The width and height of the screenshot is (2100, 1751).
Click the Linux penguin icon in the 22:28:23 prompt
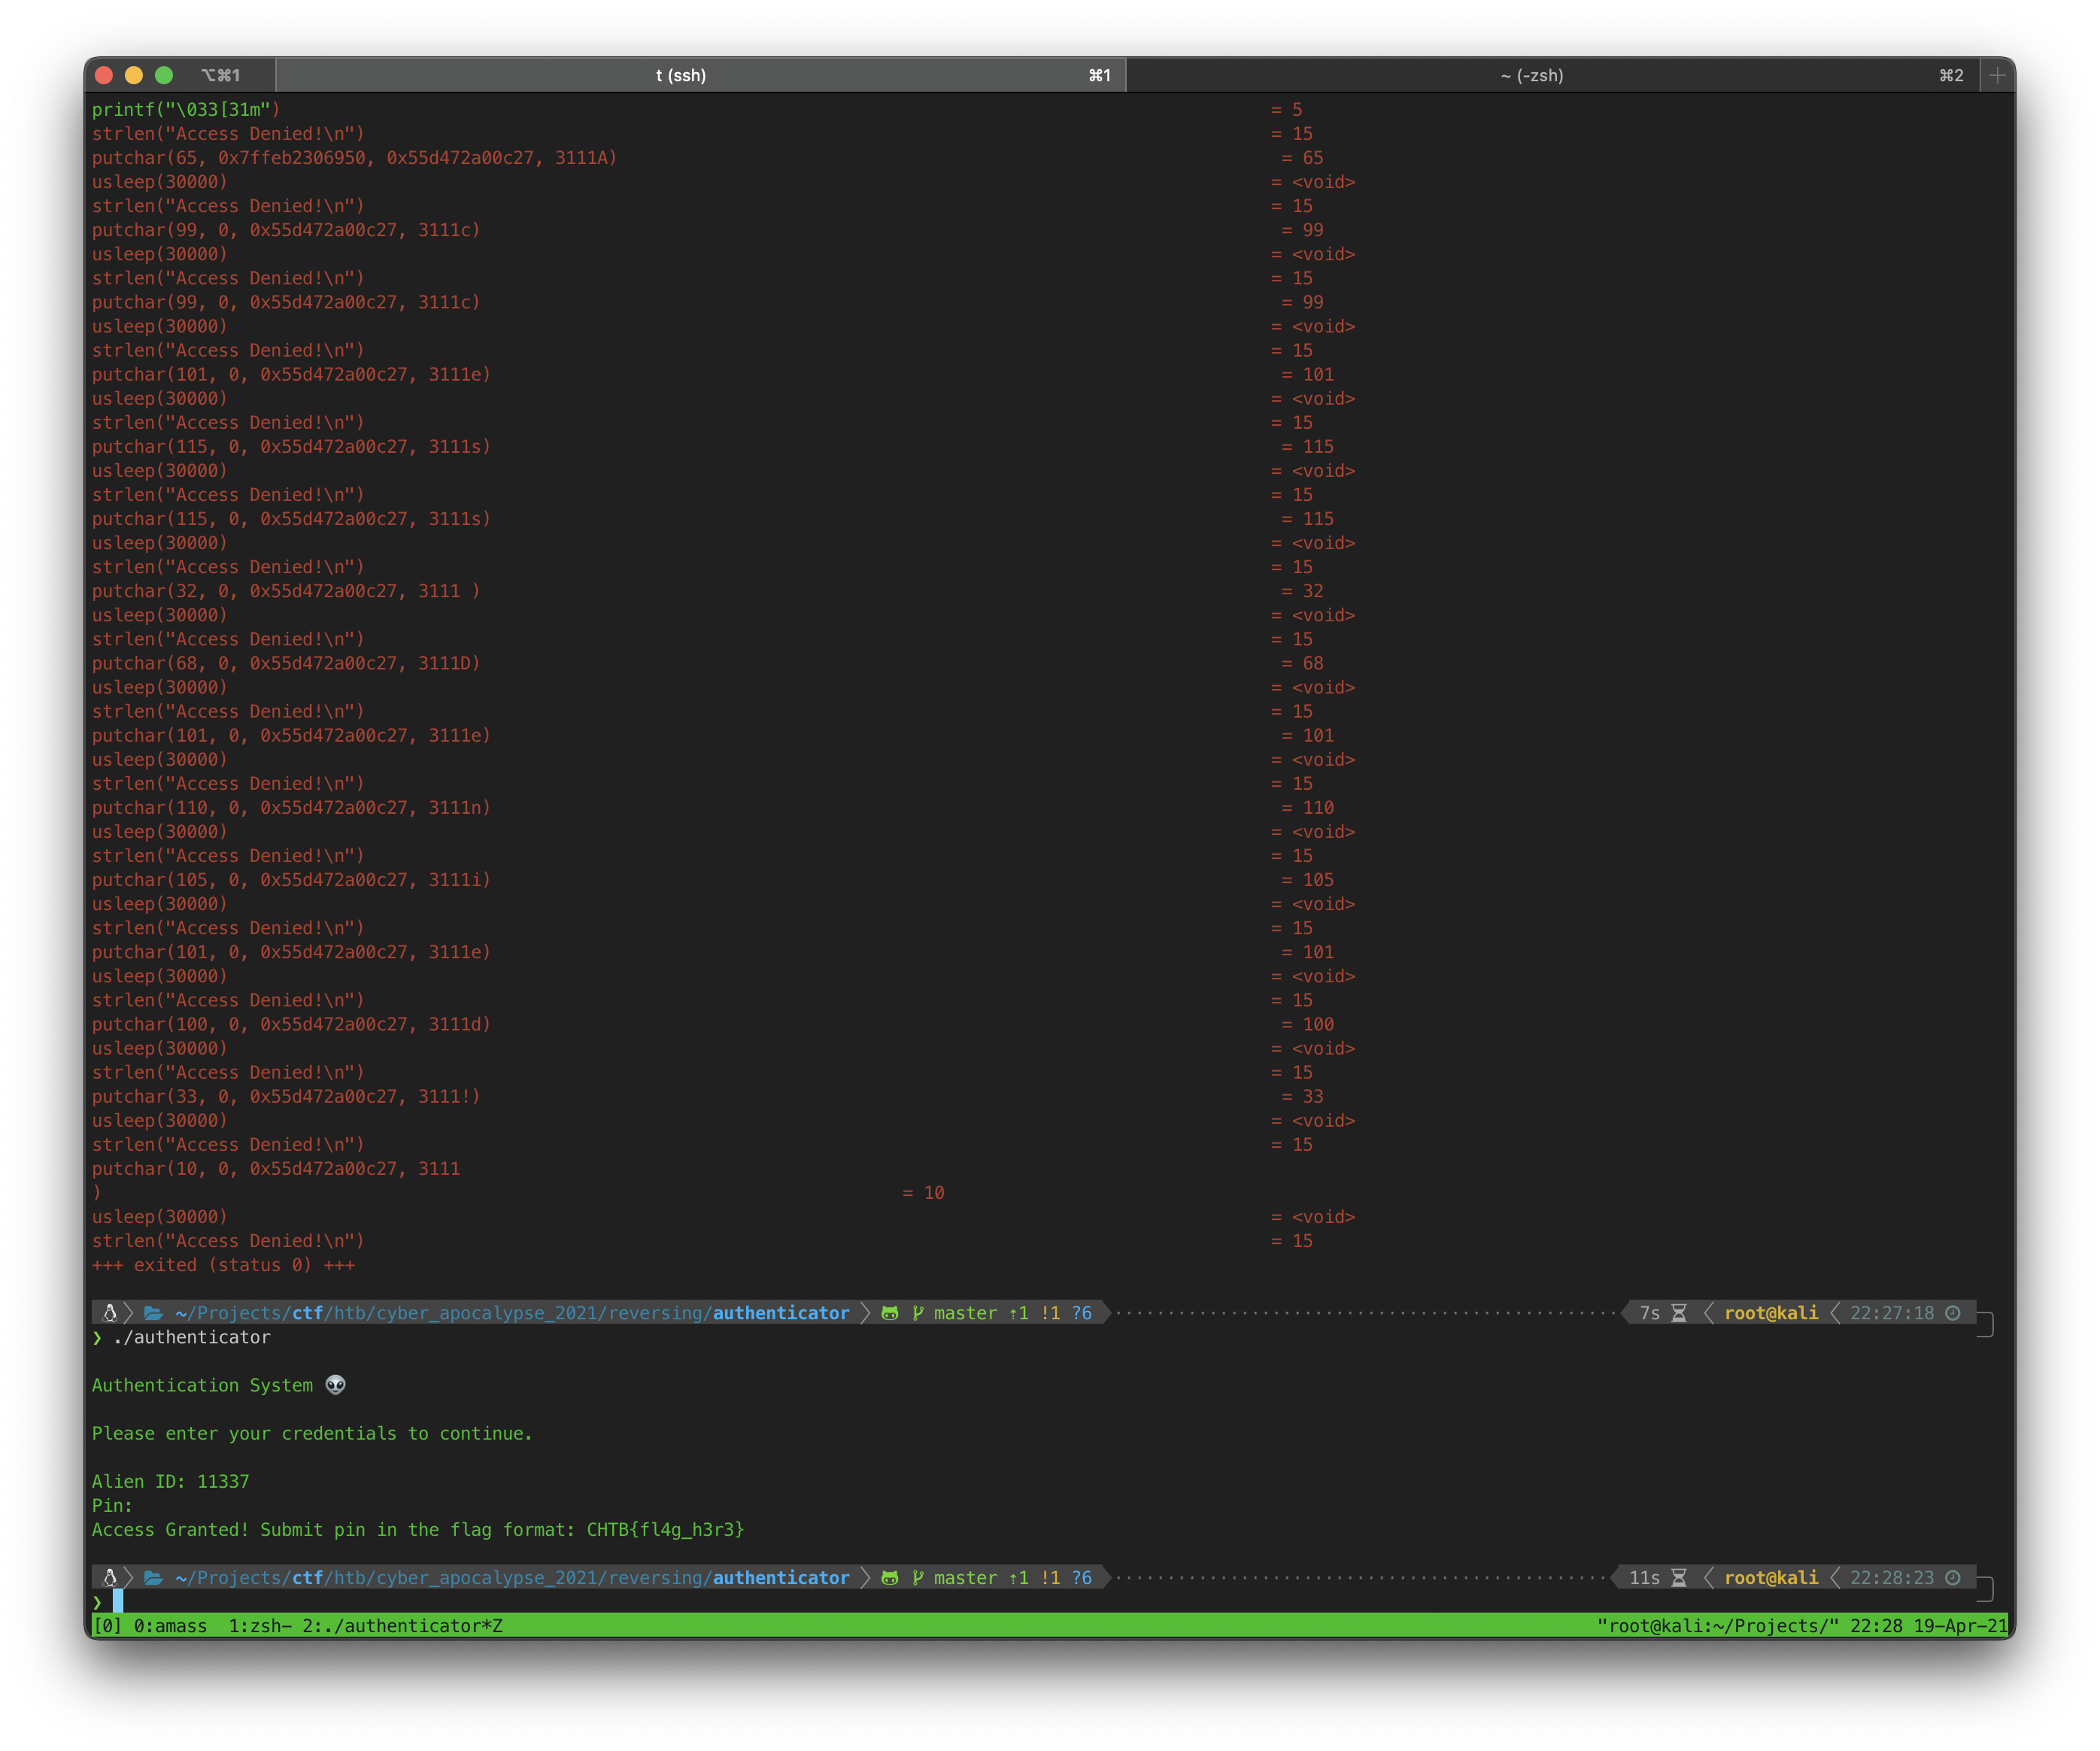(110, 1577)
